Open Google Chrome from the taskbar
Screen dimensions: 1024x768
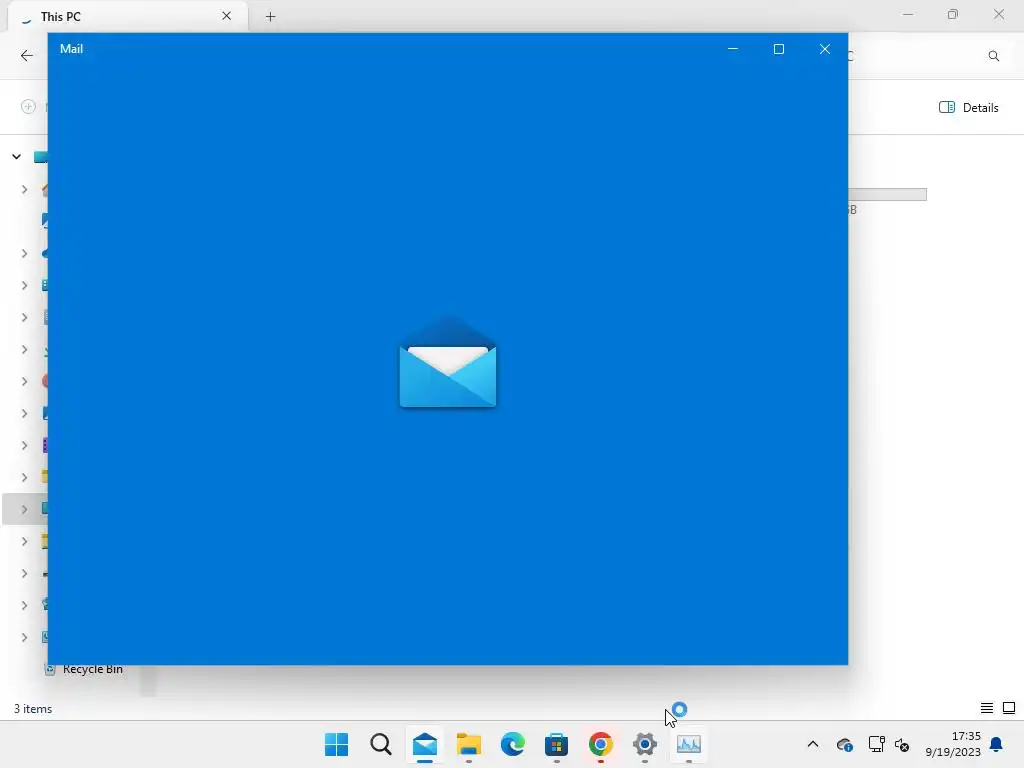point(600,744)
